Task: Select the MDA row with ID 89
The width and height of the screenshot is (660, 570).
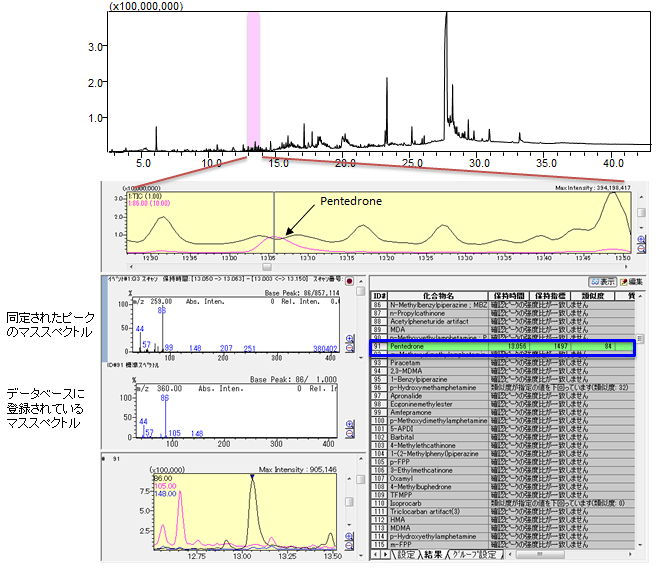Action: pos(503,330)
